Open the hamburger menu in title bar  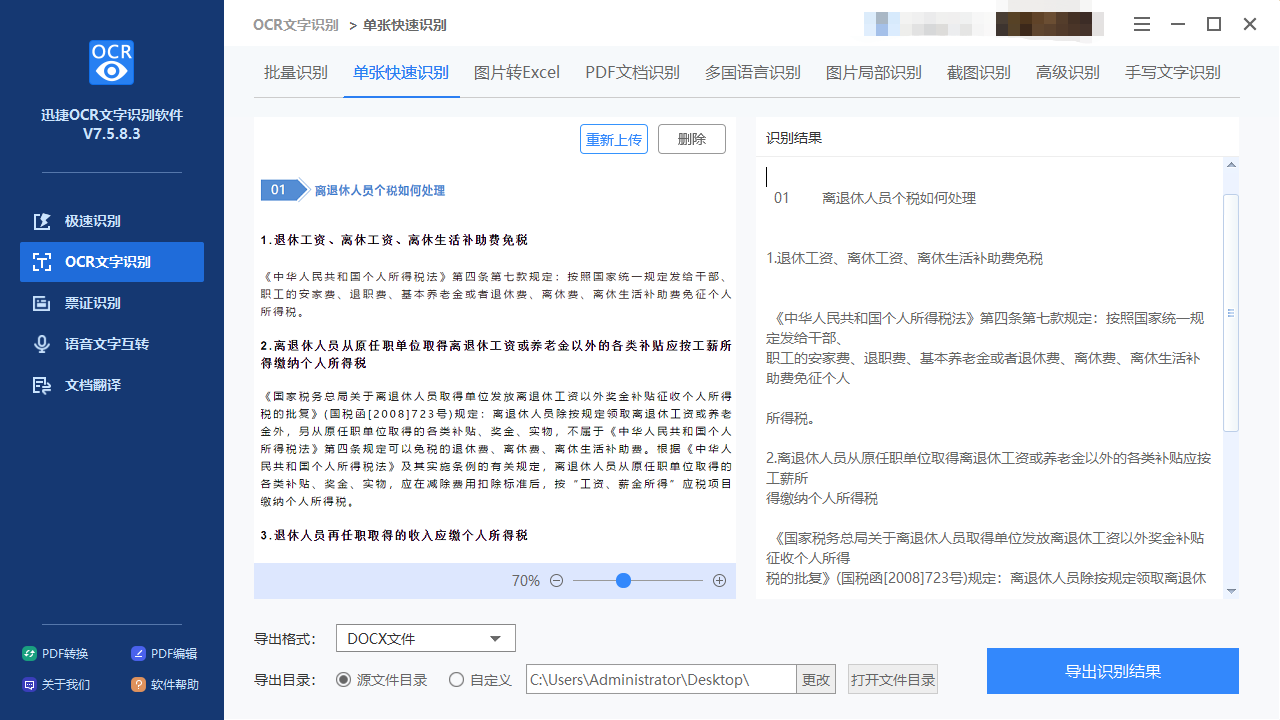coord(1143,24)
